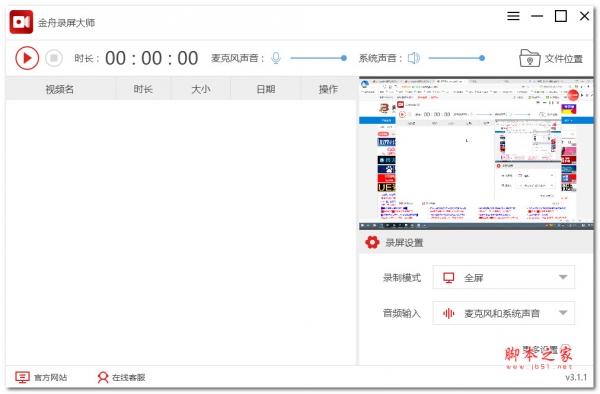Image resolution: width=600 pixels, height=394 pixels.
Task: Close the 金舟录屏大师 window
Action: click(x=584, y=16)
